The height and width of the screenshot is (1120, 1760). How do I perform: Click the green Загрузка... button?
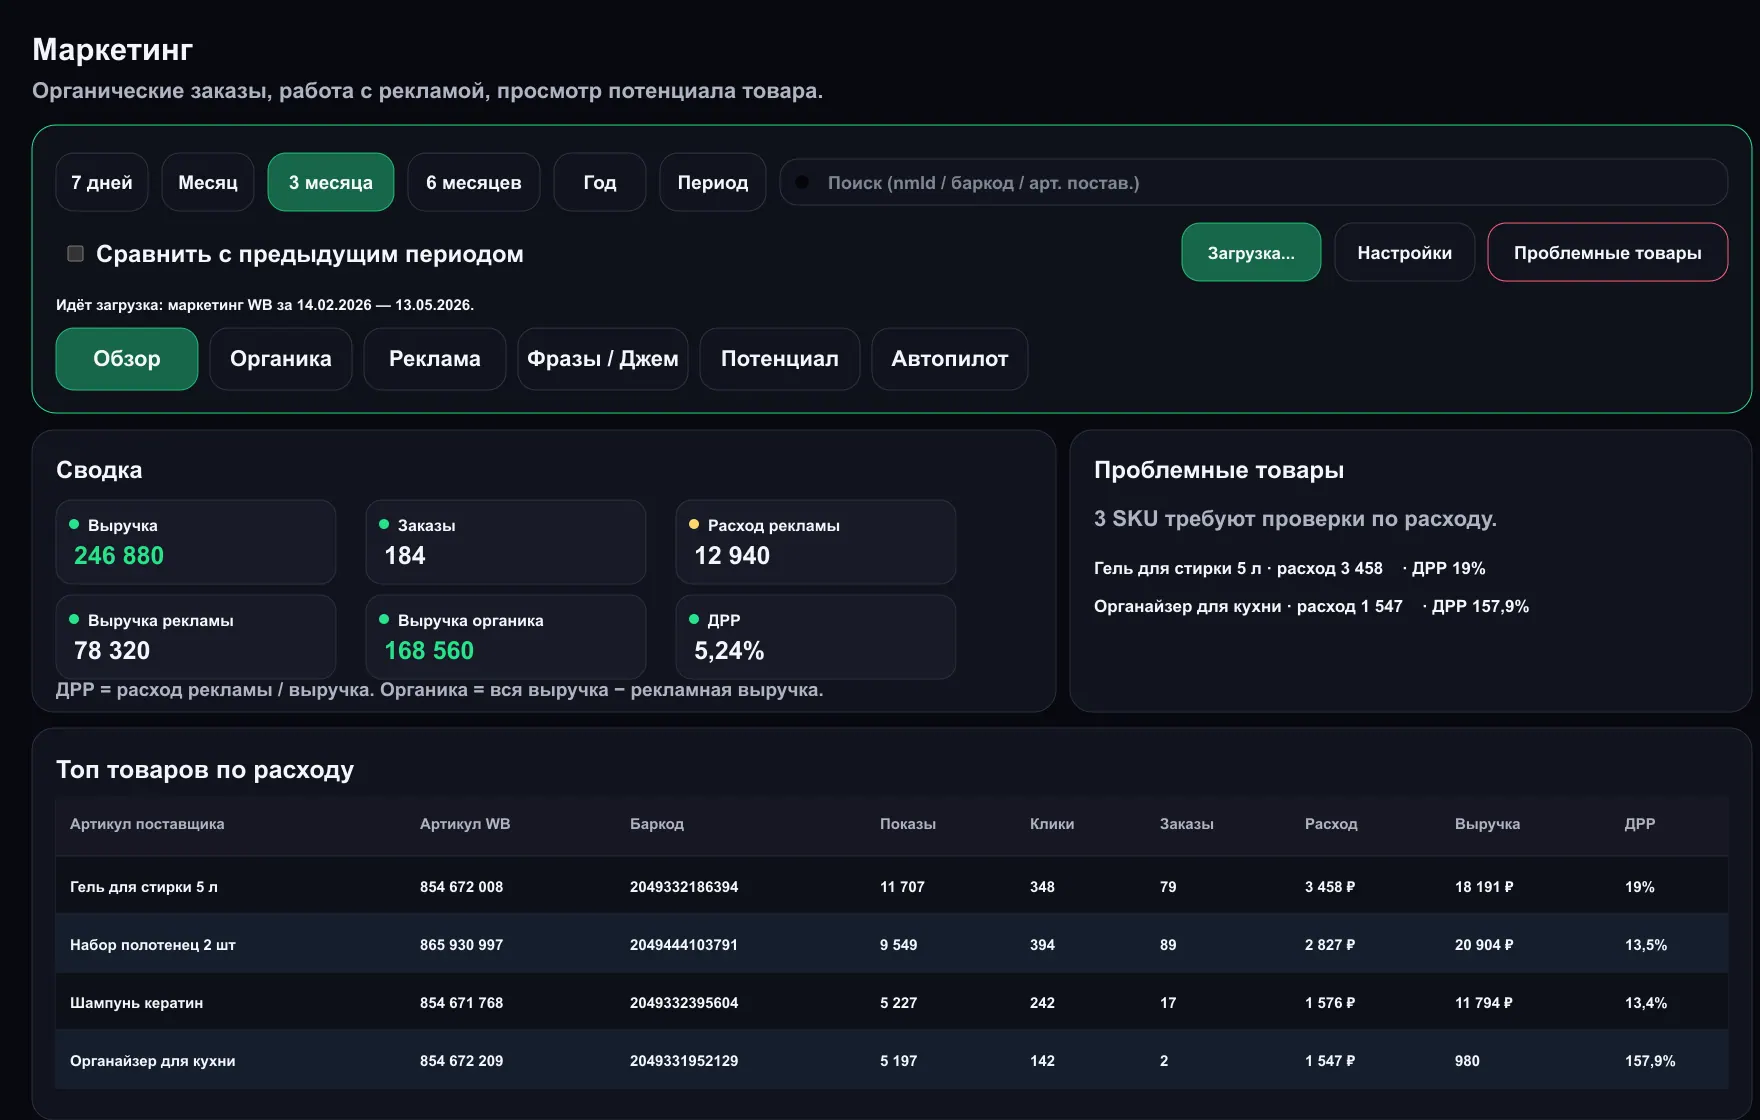click(x=1251, y=252)
